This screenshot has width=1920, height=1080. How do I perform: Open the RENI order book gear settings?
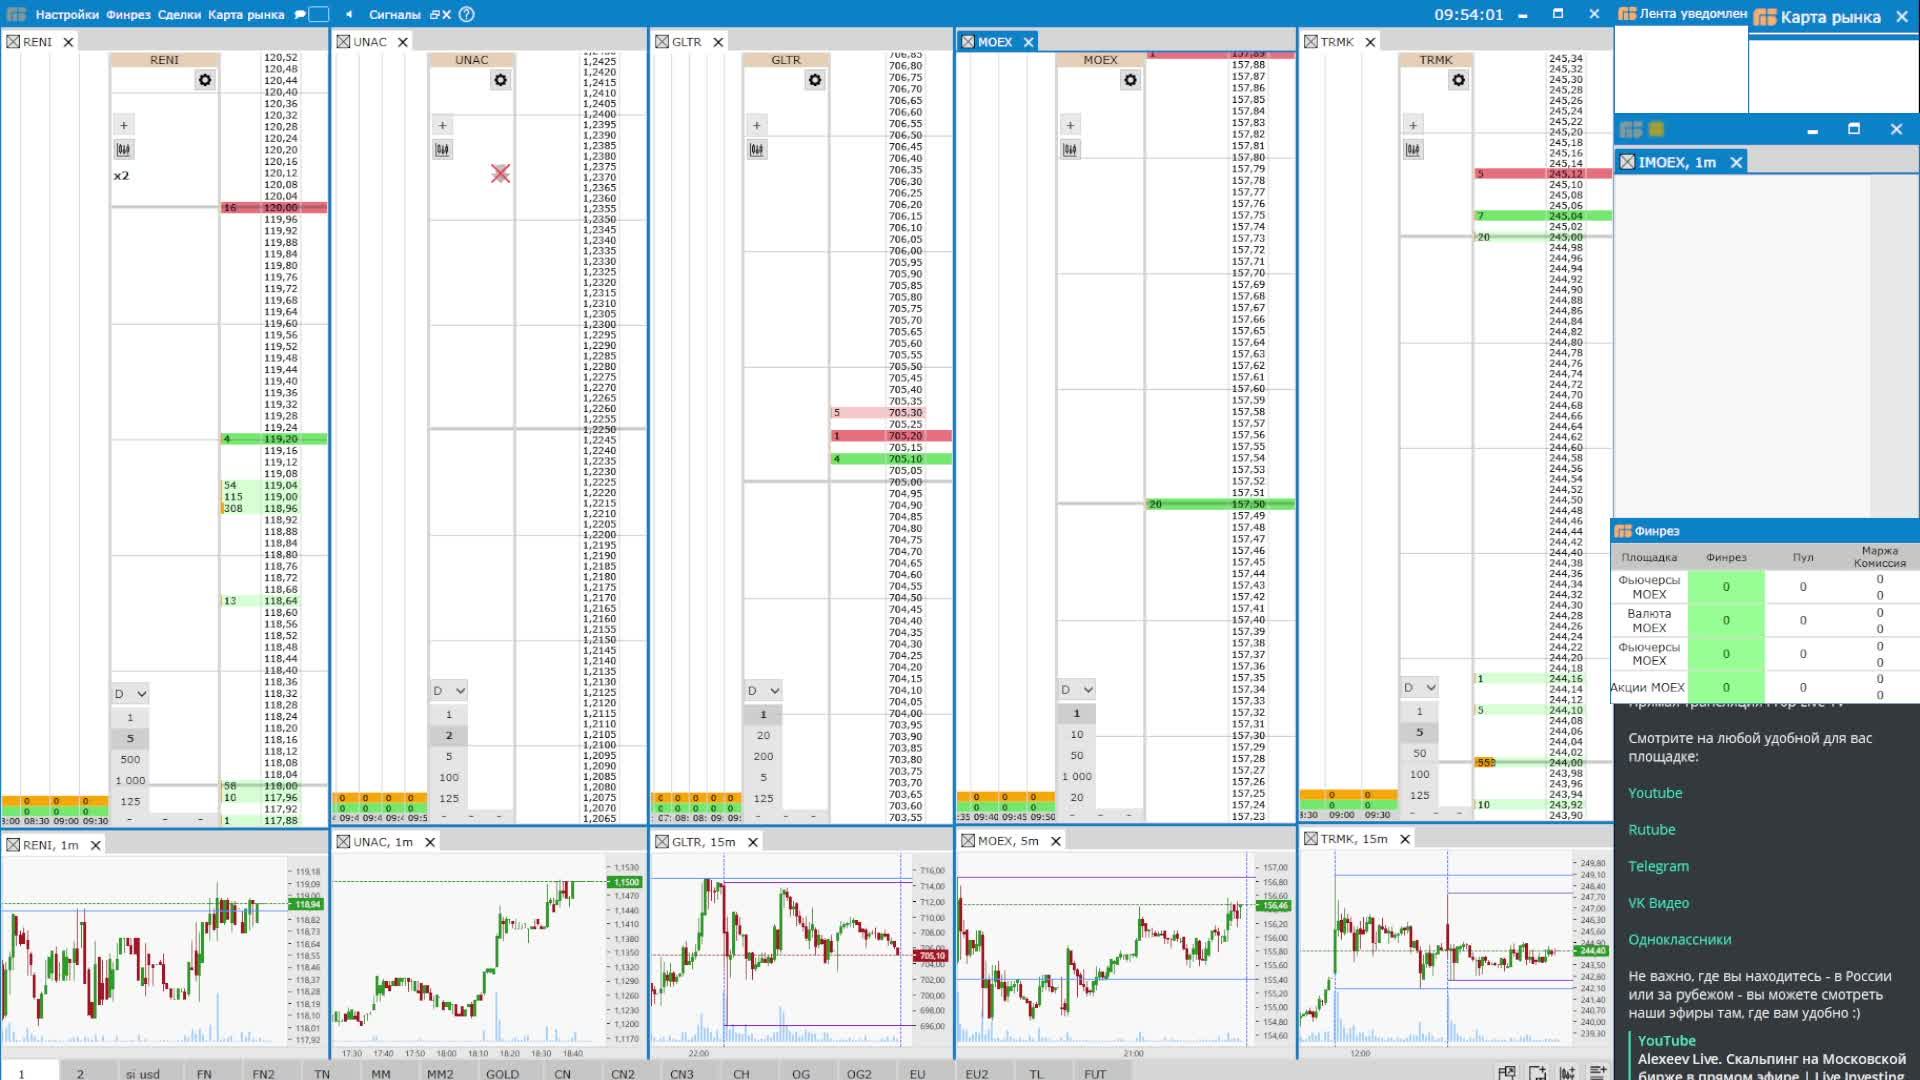205,80
